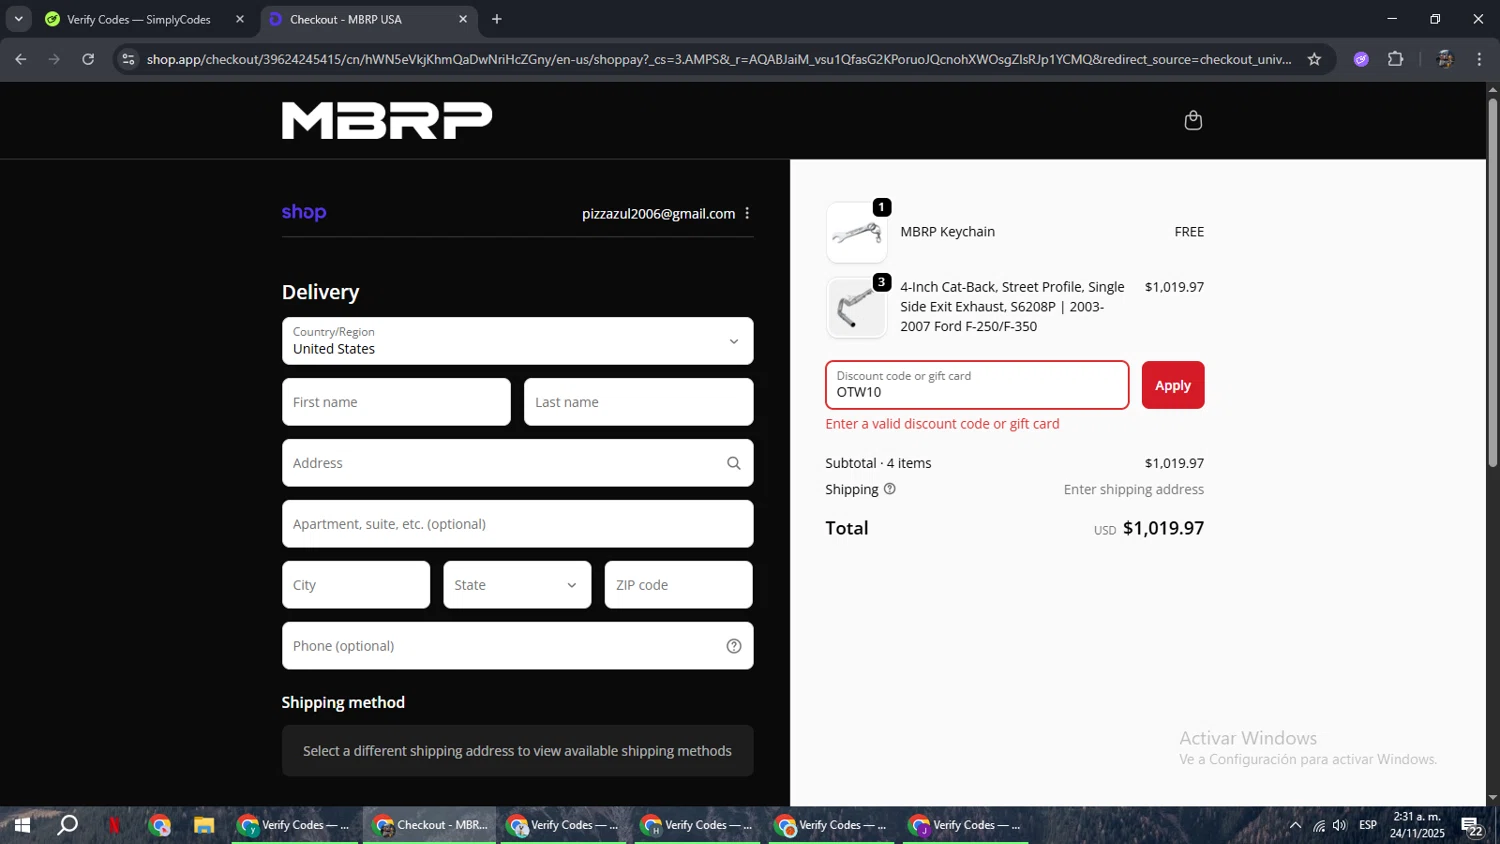The image size is (1500, 844).
Task: Click the Cat-Back exhaust product thumbnail
Action: click(x=856, y=308)
